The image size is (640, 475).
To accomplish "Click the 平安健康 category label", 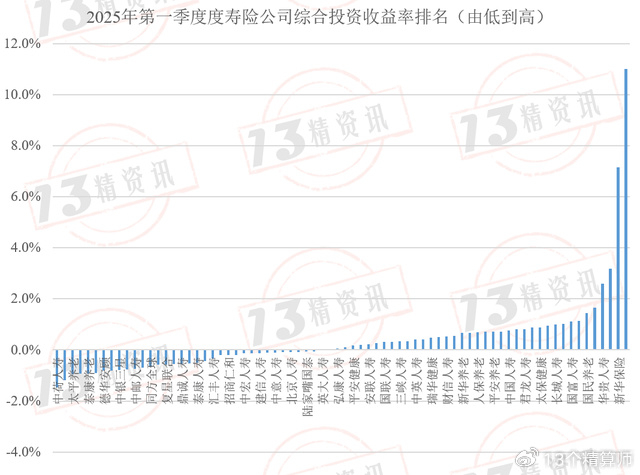I will pyautogui.click(x=355, y=381).
